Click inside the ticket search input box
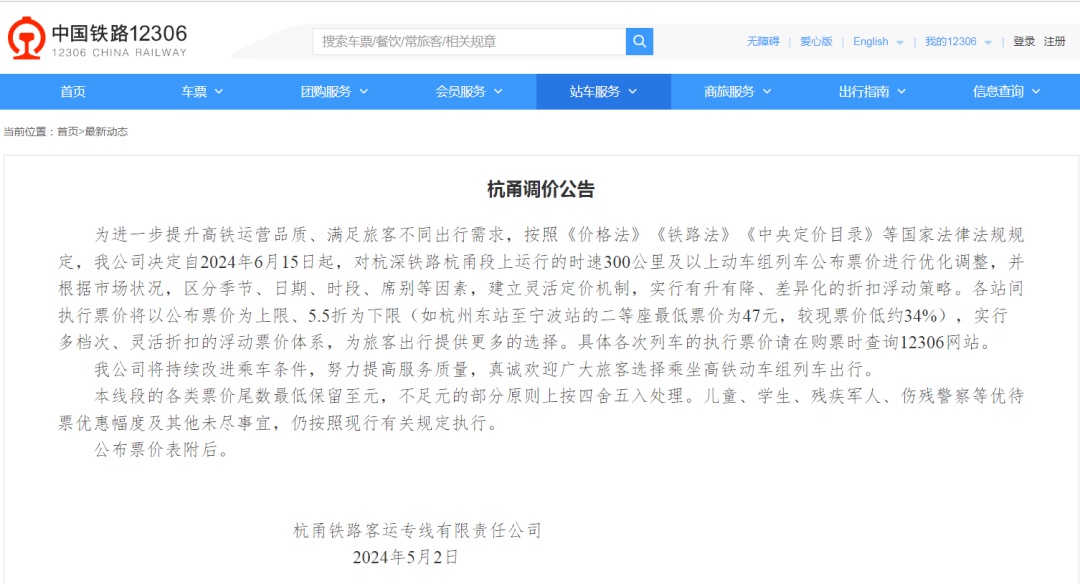 465,41
